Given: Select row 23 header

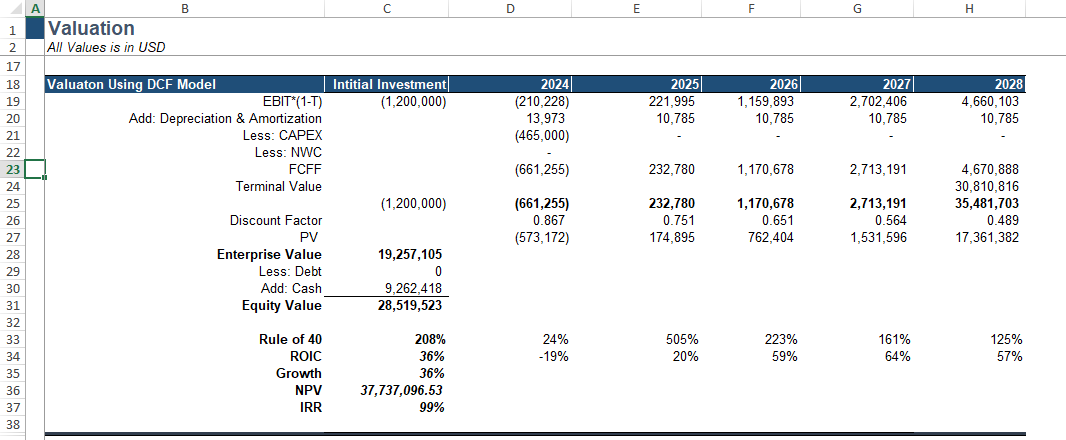Looking at the screenshot, I should [x=12, y=169].
